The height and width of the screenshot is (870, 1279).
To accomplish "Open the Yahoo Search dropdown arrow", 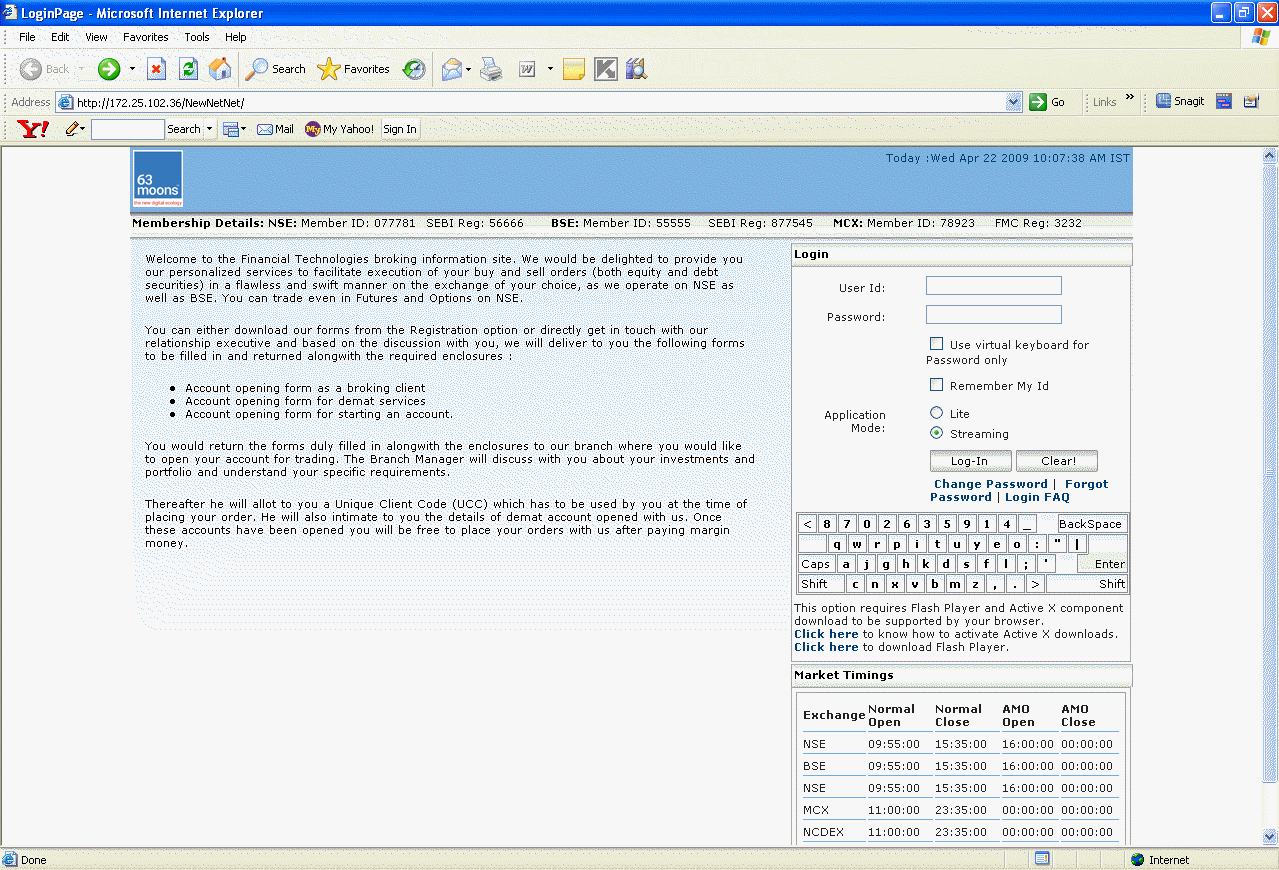I will coord(209,129).
